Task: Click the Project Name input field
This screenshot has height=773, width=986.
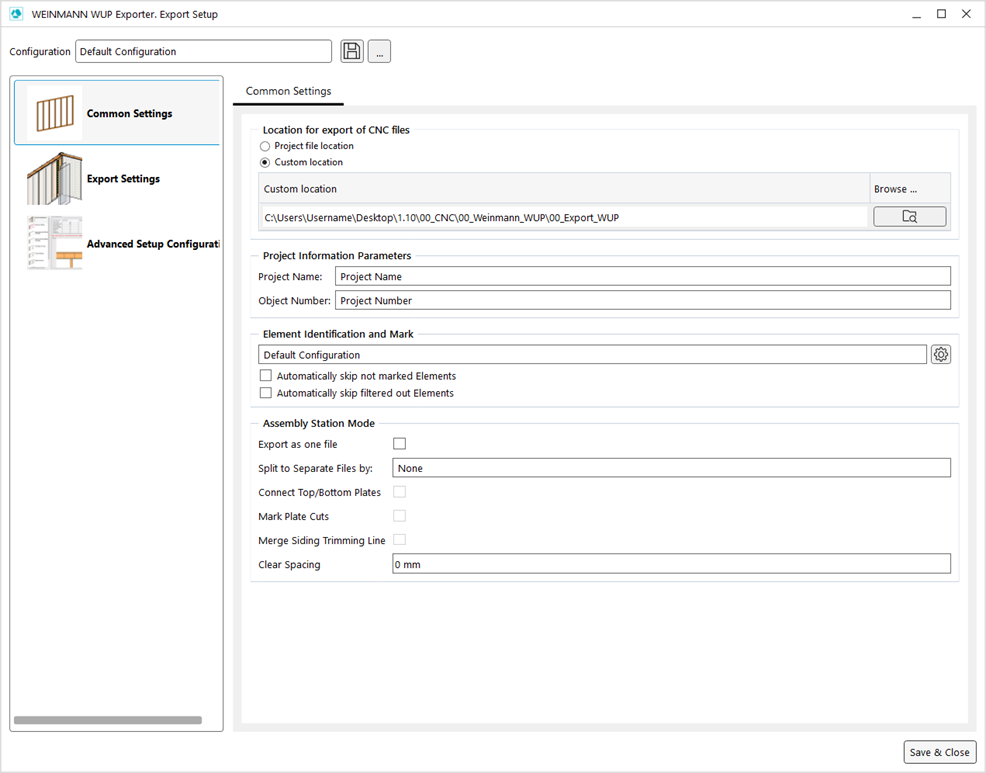Action: pos(642,277)
